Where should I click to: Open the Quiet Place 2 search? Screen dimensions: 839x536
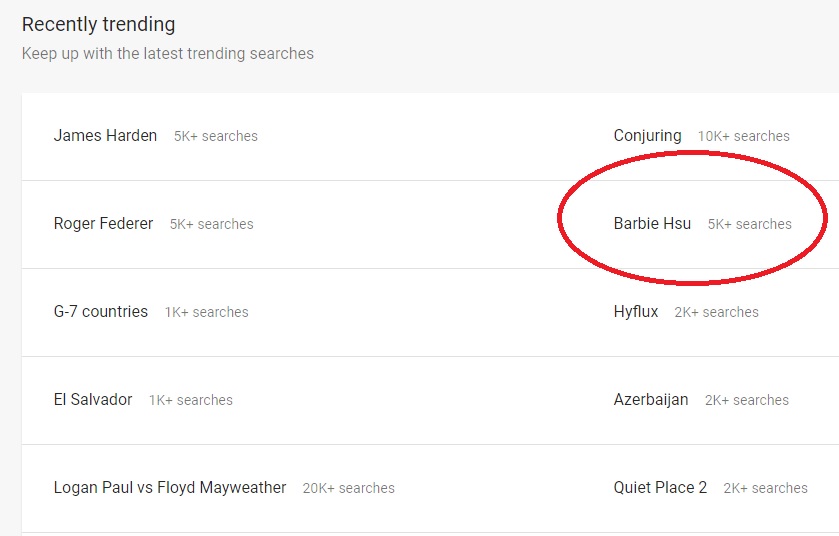pos(660,487)
